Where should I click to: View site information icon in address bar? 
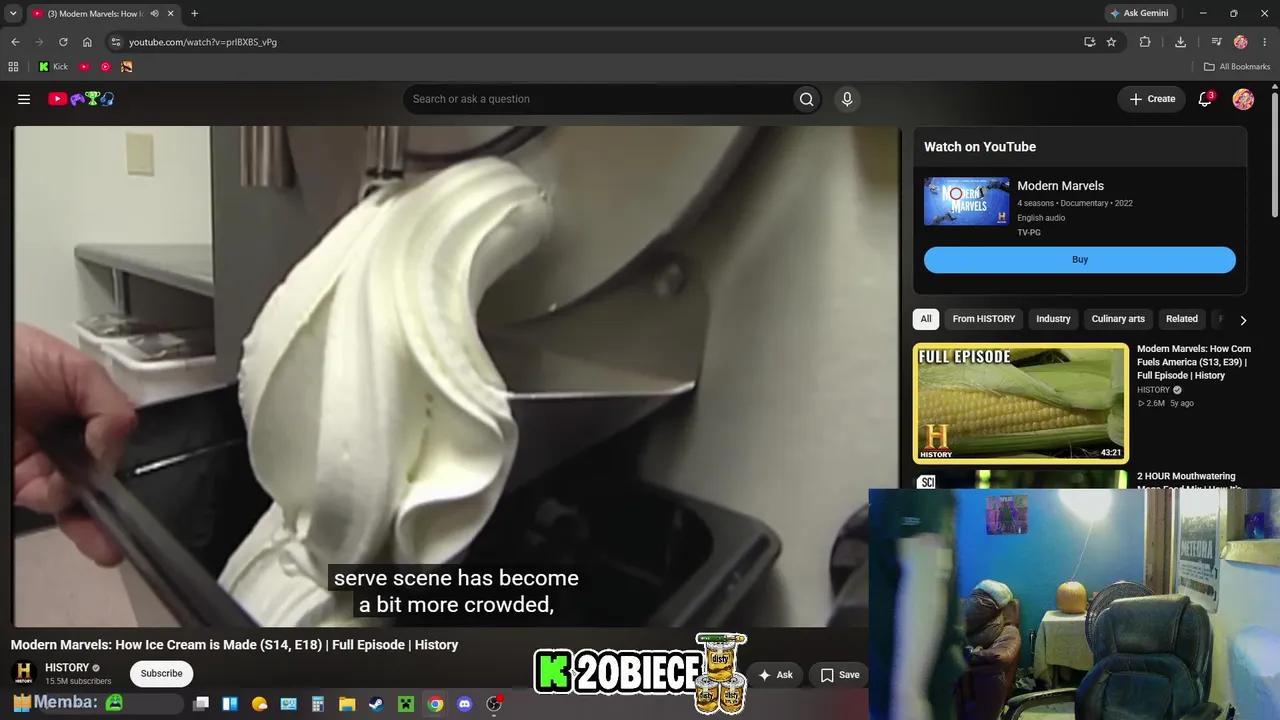click(x=116, y=42)
